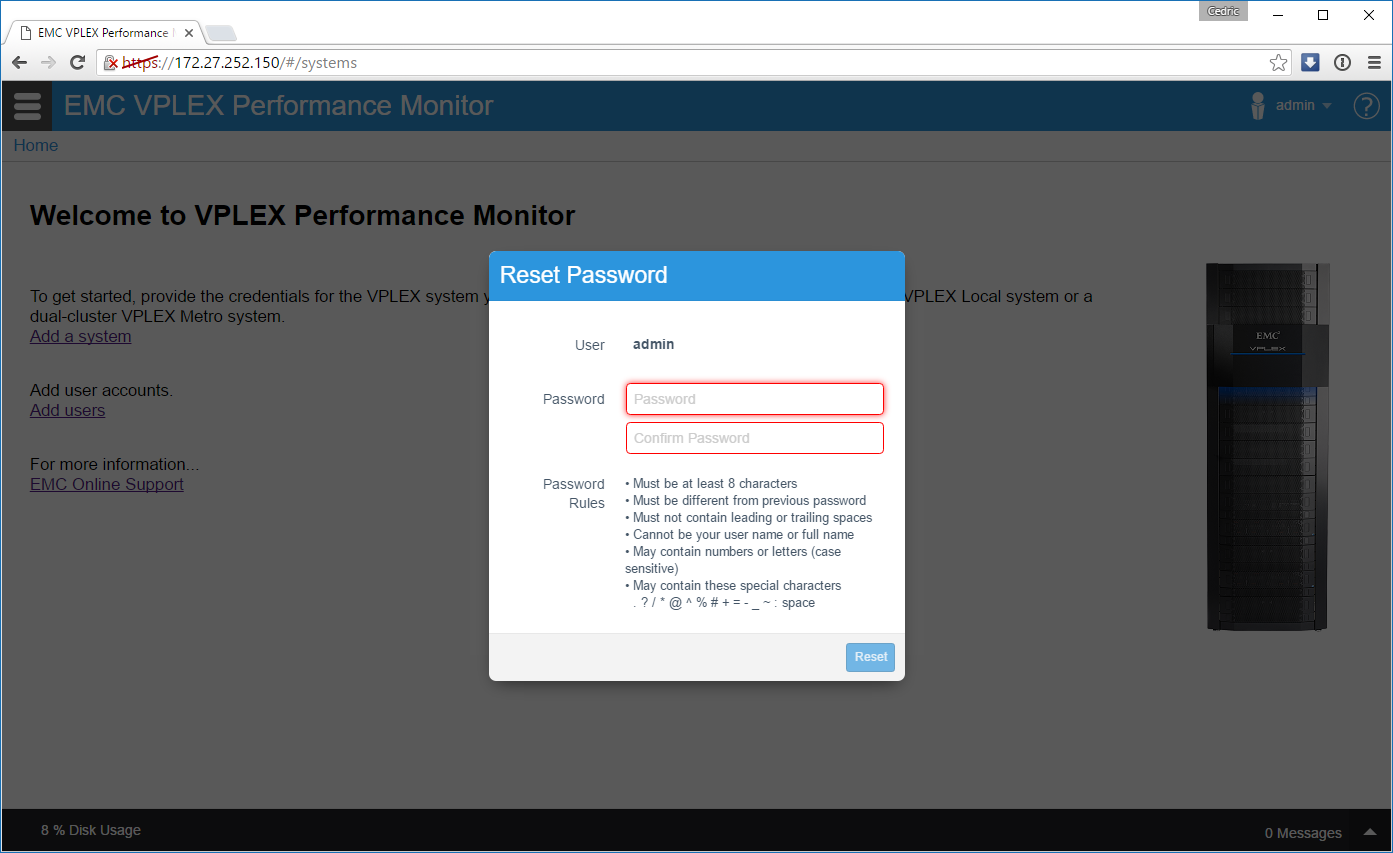Click the insecure HTTPS warning icon
Viewport: 1393px width, 853px height.
(112, 63)
